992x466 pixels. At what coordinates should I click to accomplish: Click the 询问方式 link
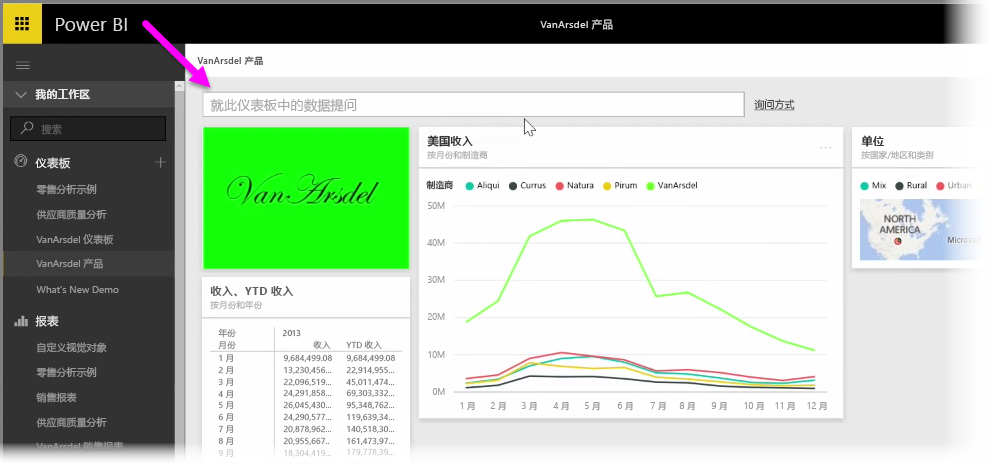pyautogui.click(x=774, y=105)
